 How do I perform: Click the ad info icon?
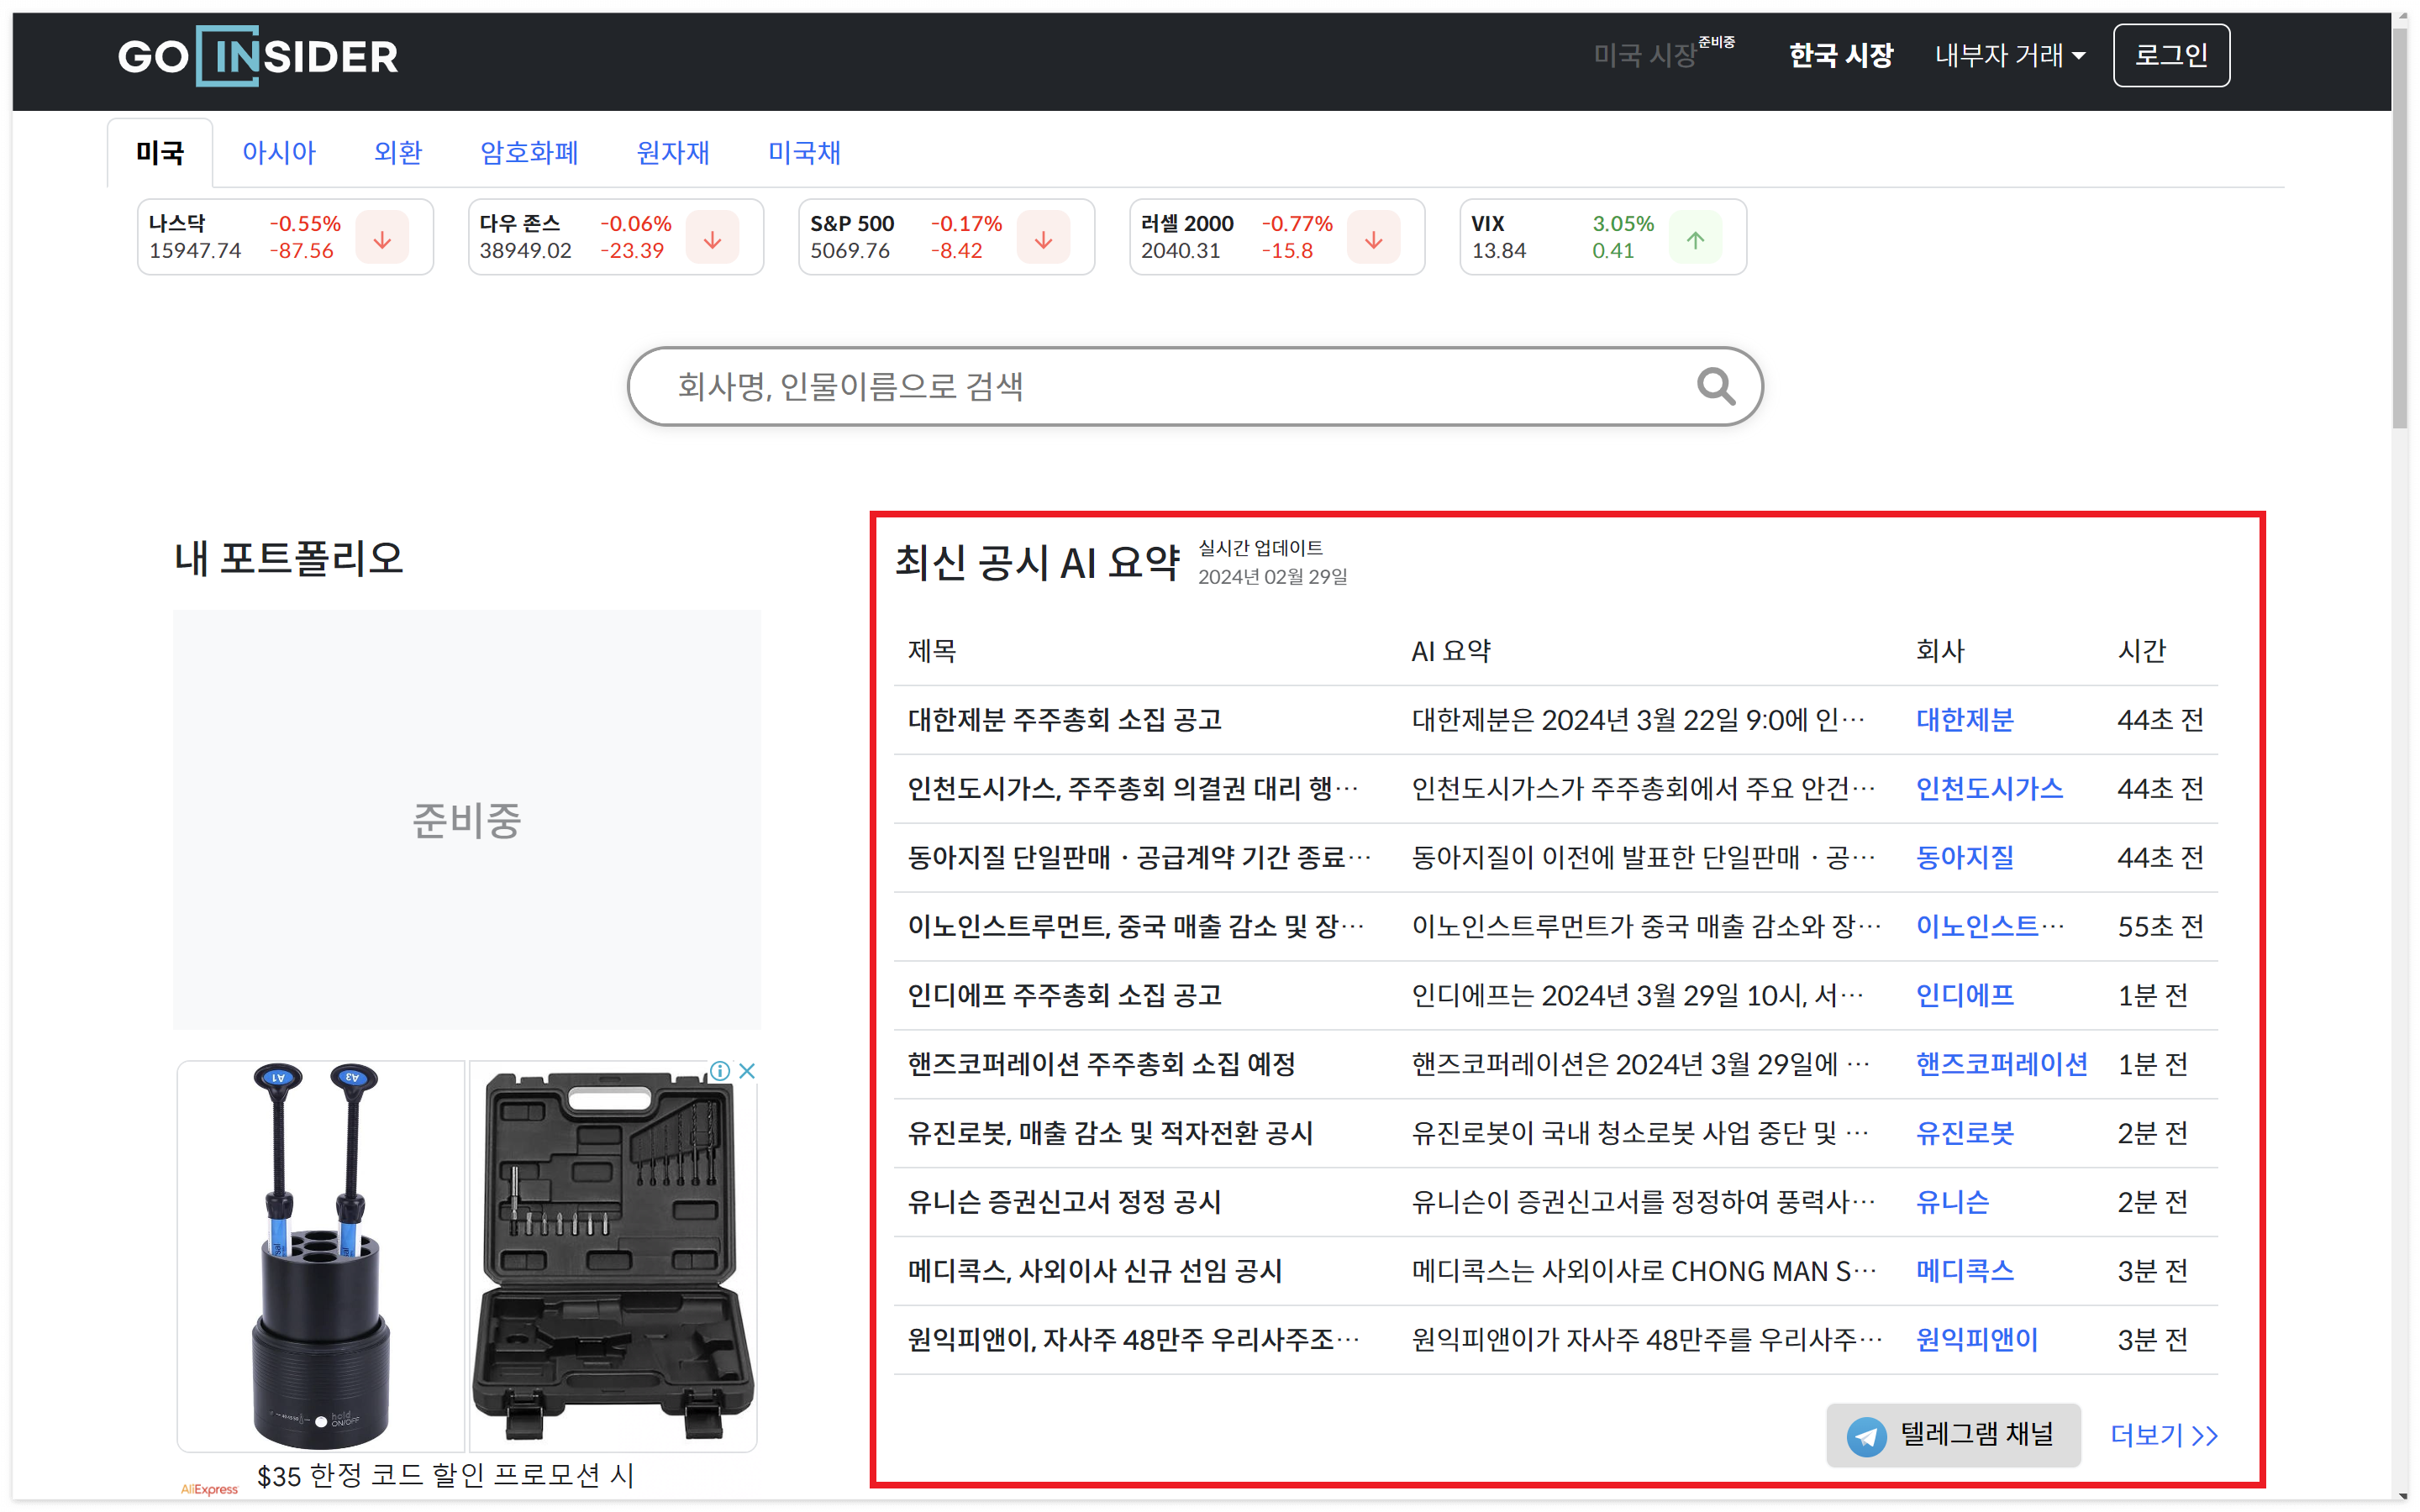tap(720, 1071)
